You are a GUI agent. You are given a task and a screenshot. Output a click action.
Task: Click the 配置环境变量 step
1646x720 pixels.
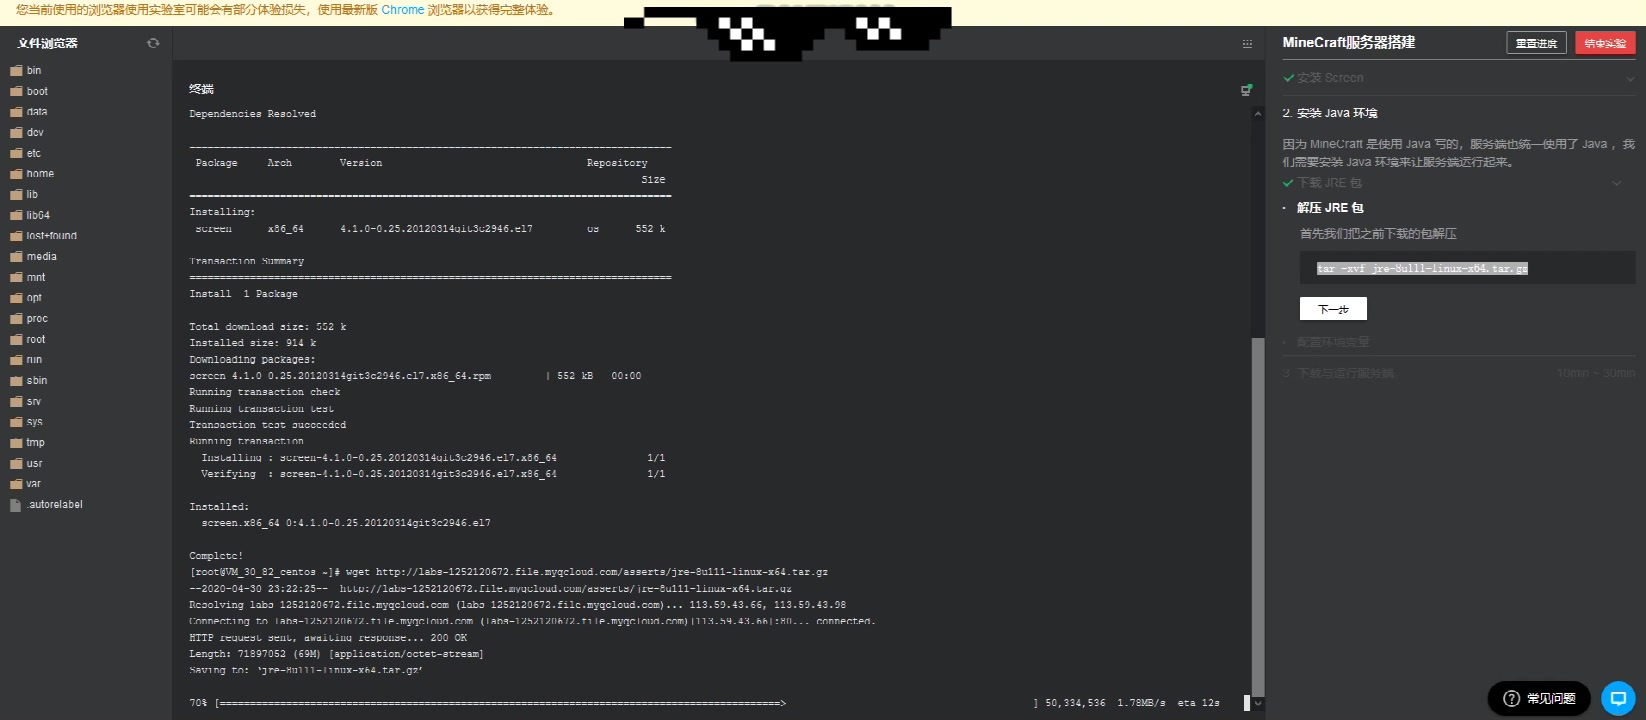[1333, 342]
